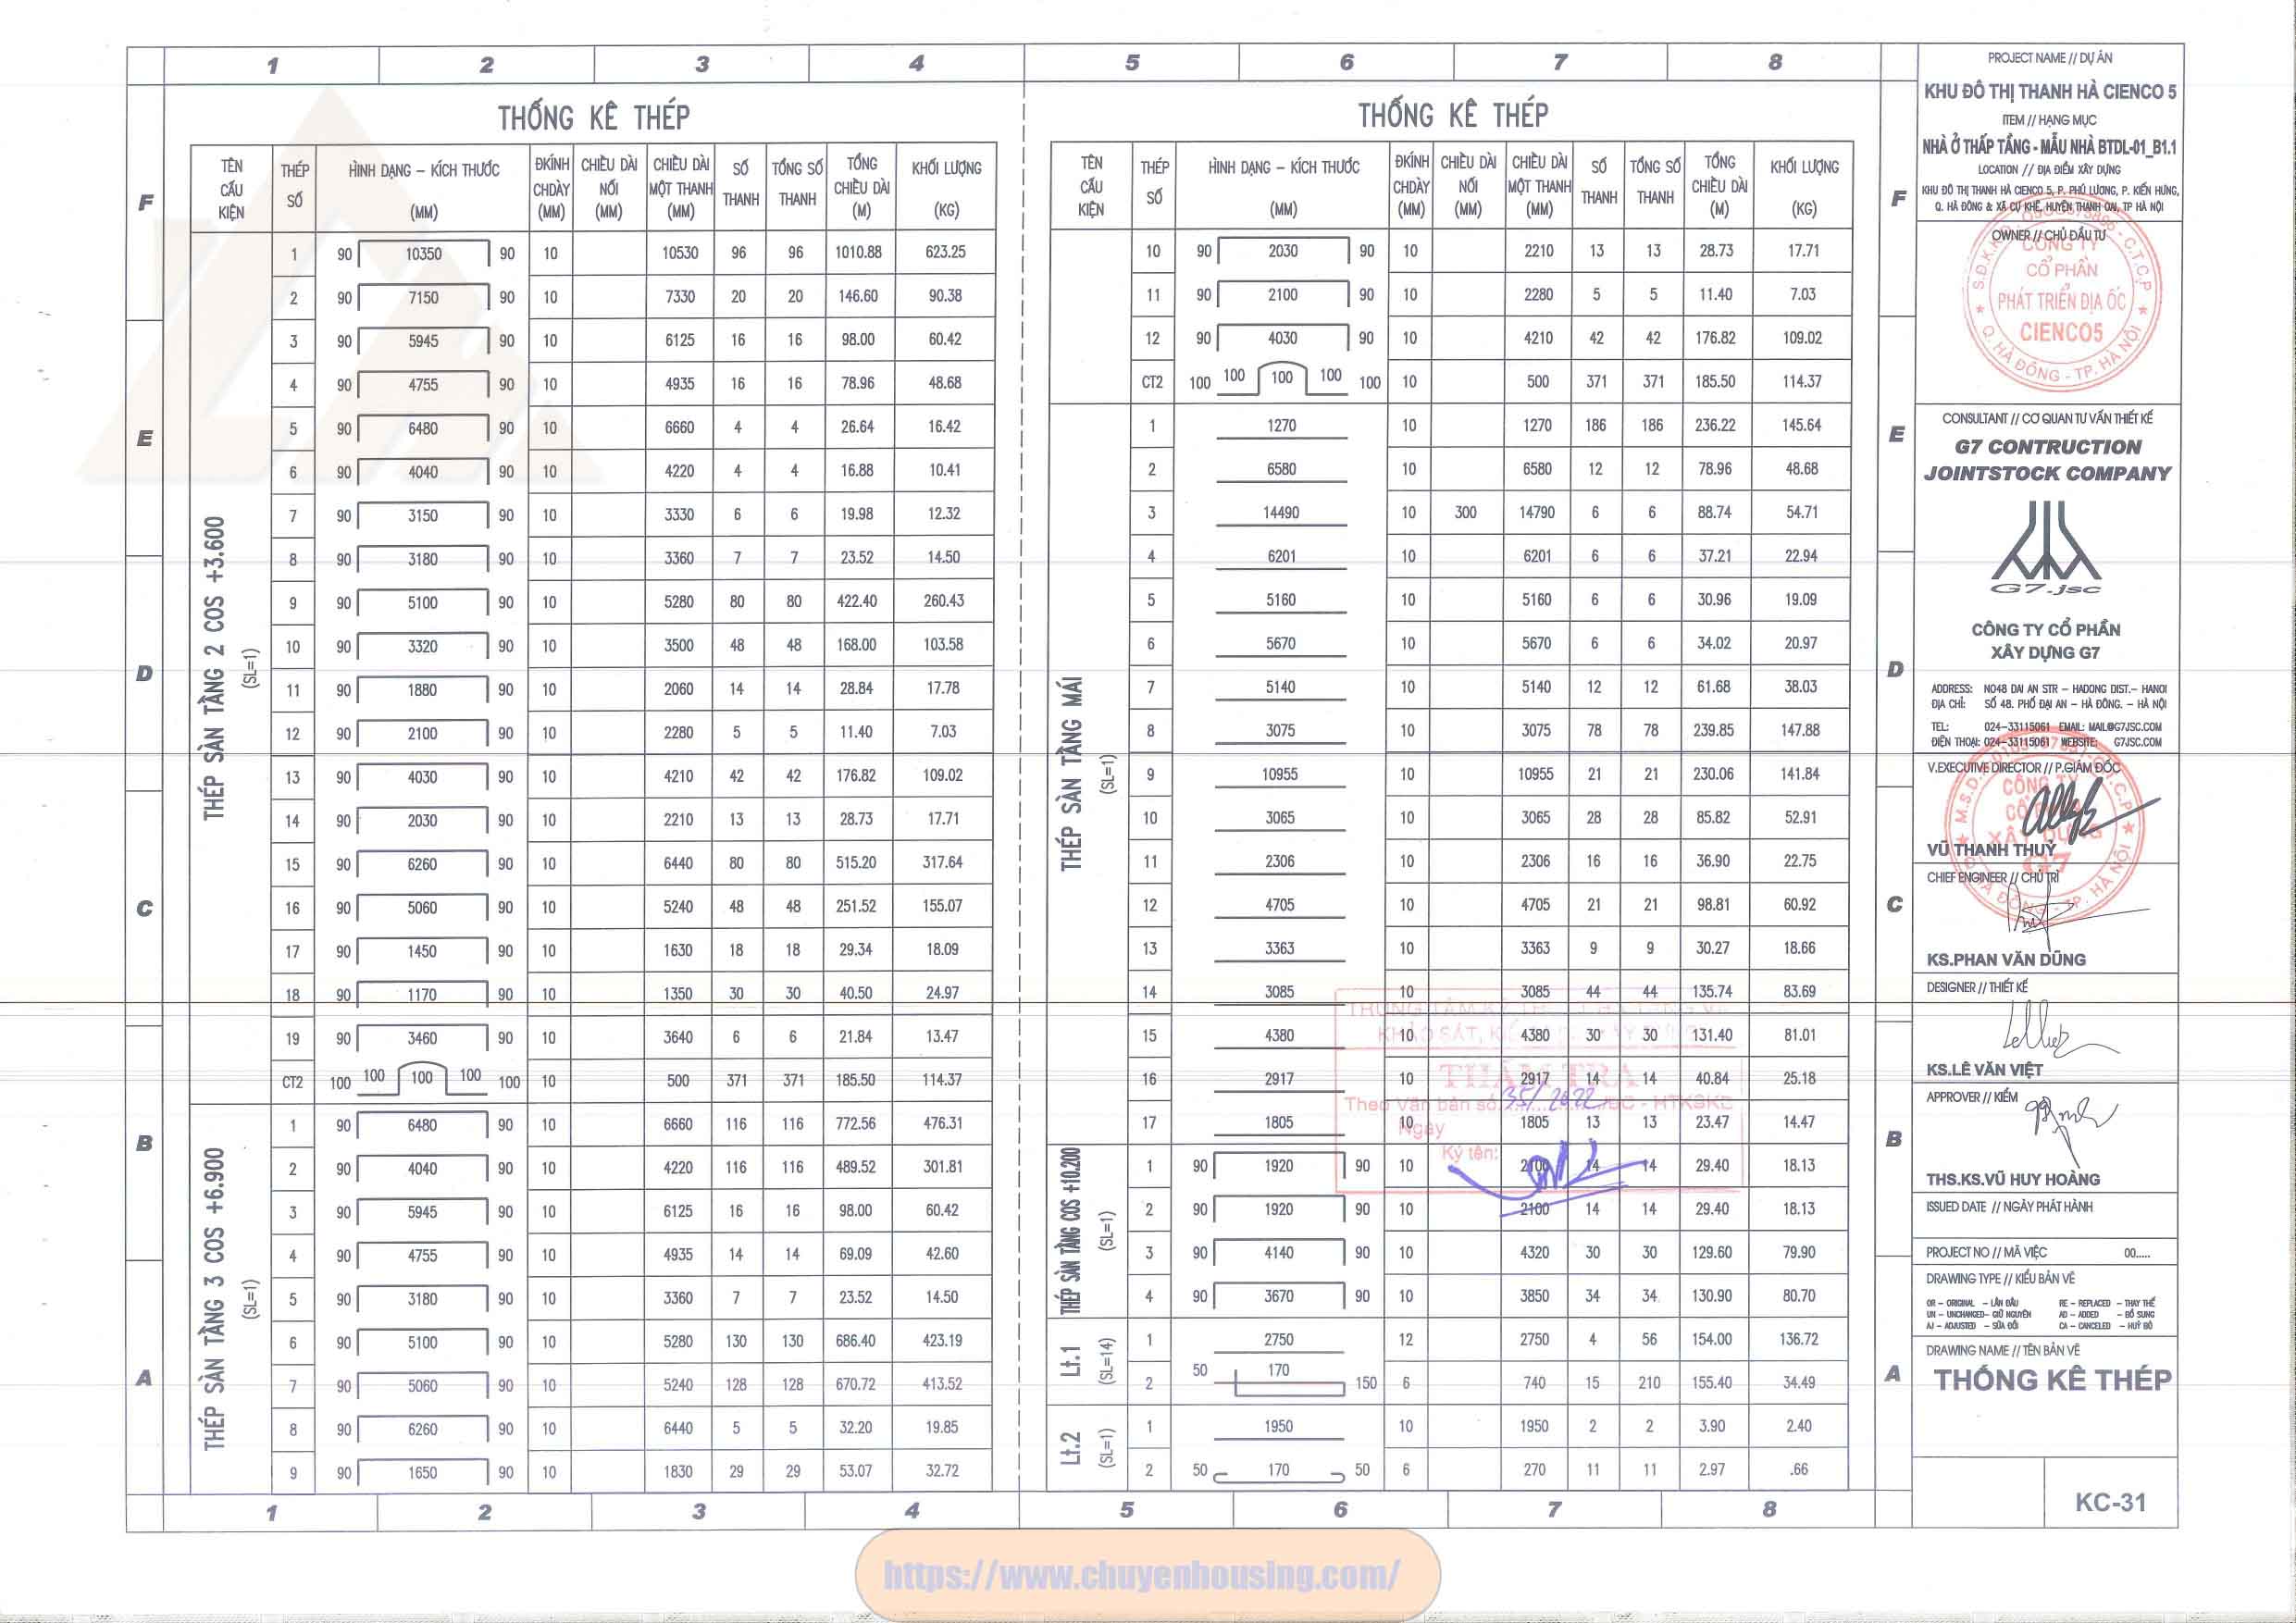Click 'DESIGNER // THIẾT KẾ' label
The image size is (2296, 1623).
[1977, 987]
